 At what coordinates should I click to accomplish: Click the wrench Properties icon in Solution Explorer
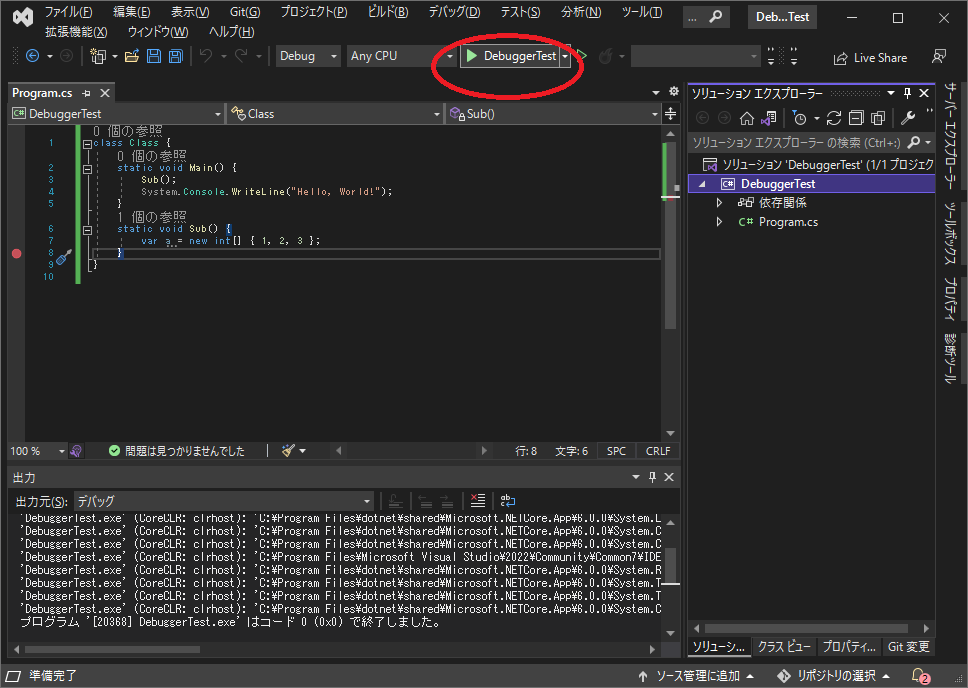[x=908, y=117]
